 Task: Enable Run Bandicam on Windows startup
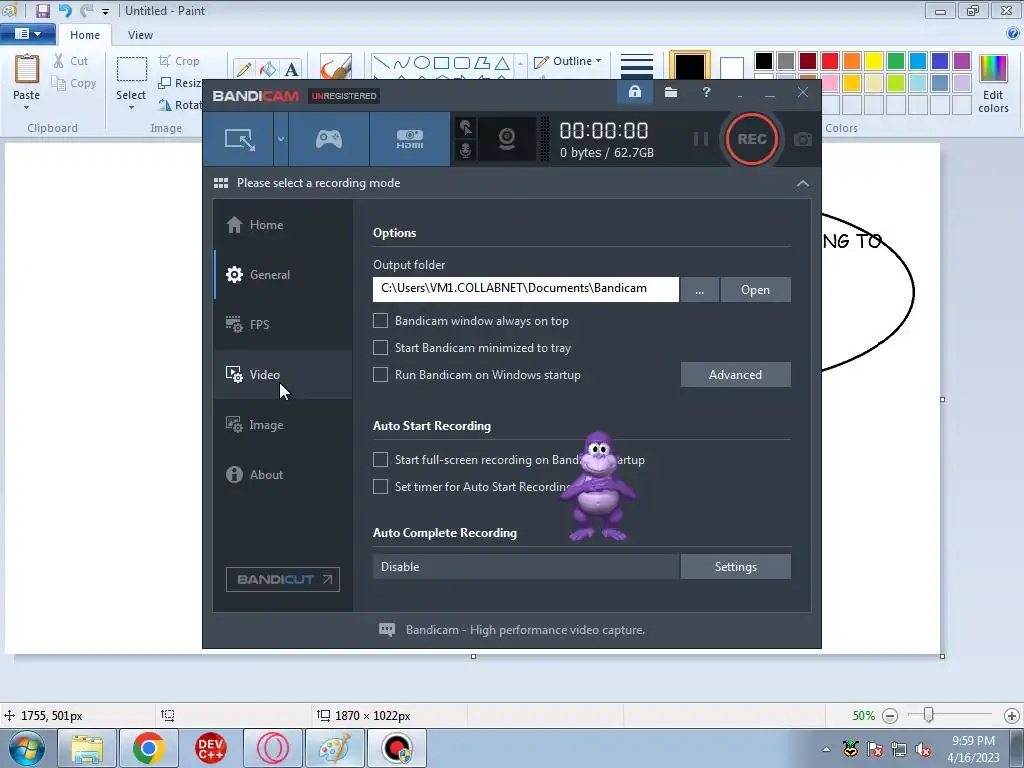(x=380, y=374)
